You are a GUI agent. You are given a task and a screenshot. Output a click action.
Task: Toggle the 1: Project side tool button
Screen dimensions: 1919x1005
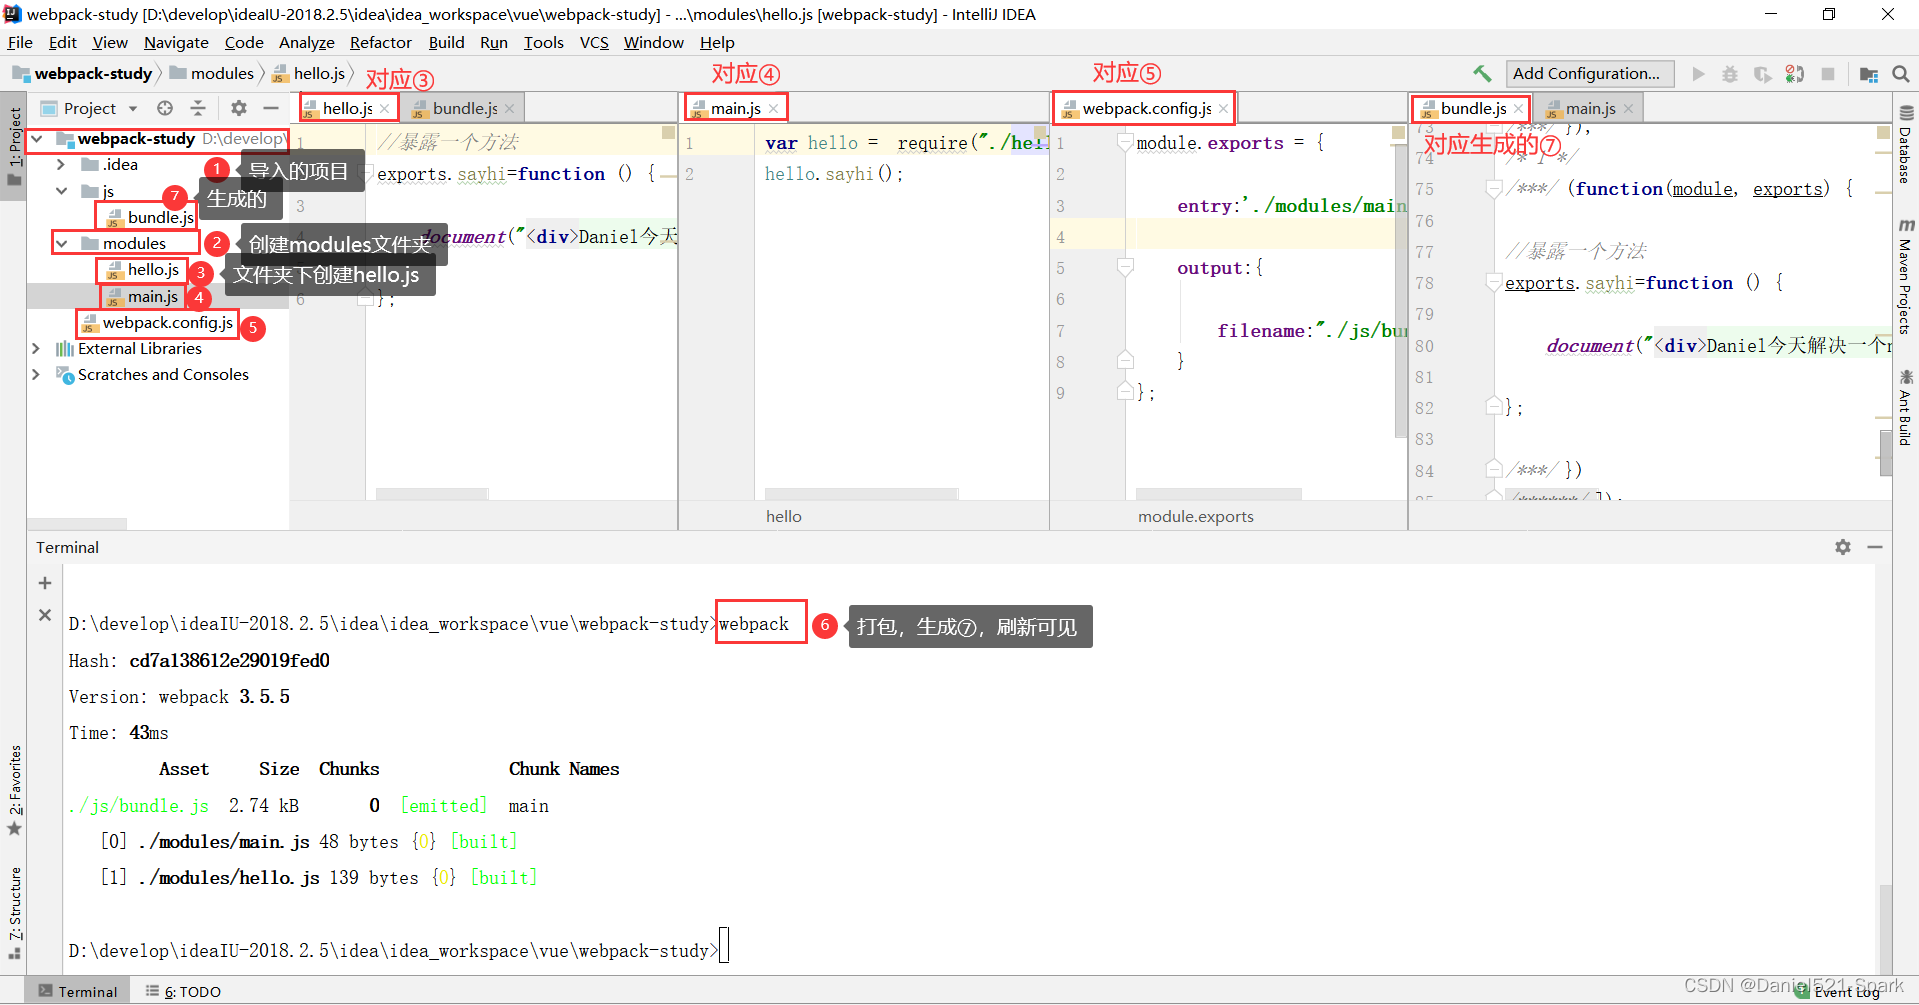(14, 146)
